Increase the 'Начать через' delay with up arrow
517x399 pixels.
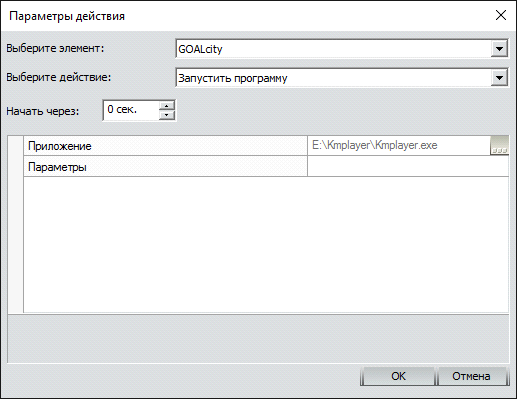click(167, 106)
